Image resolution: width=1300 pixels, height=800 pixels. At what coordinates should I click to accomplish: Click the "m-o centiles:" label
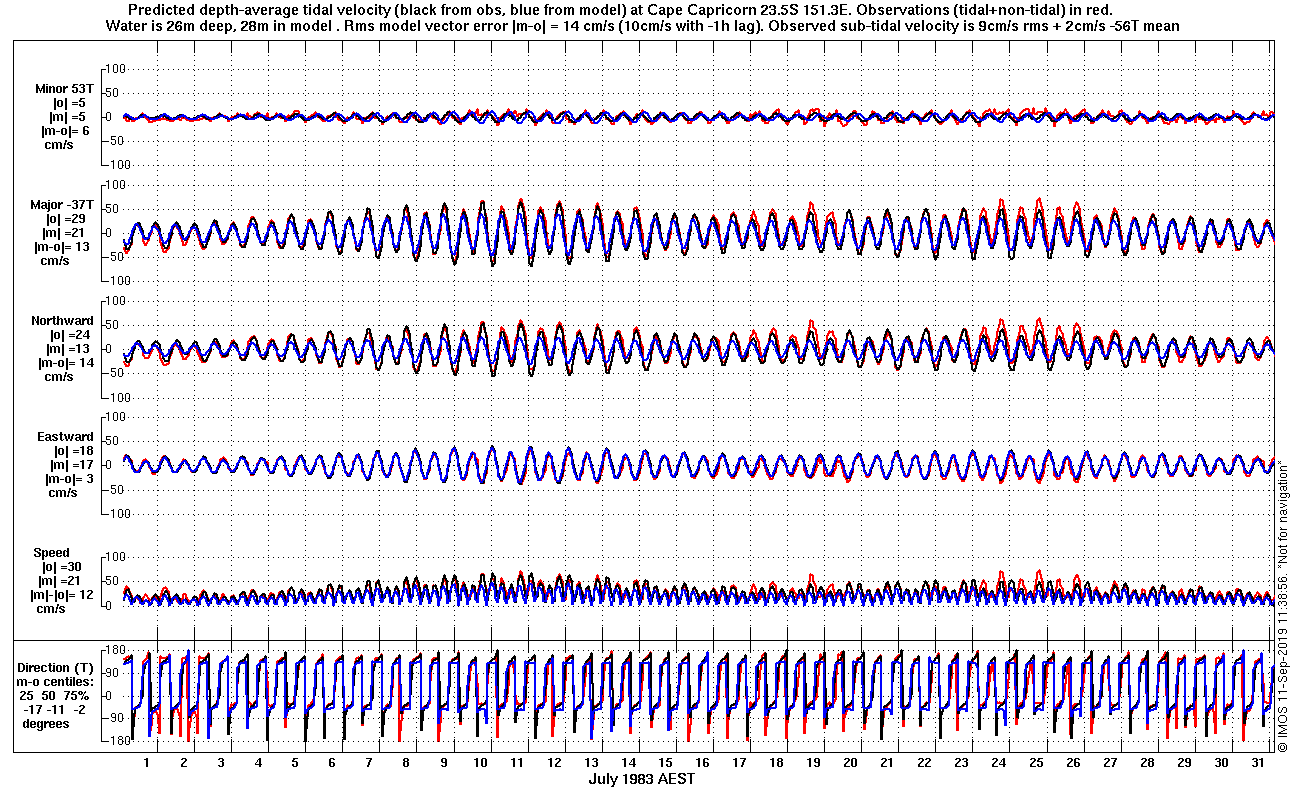click(57, 681)
